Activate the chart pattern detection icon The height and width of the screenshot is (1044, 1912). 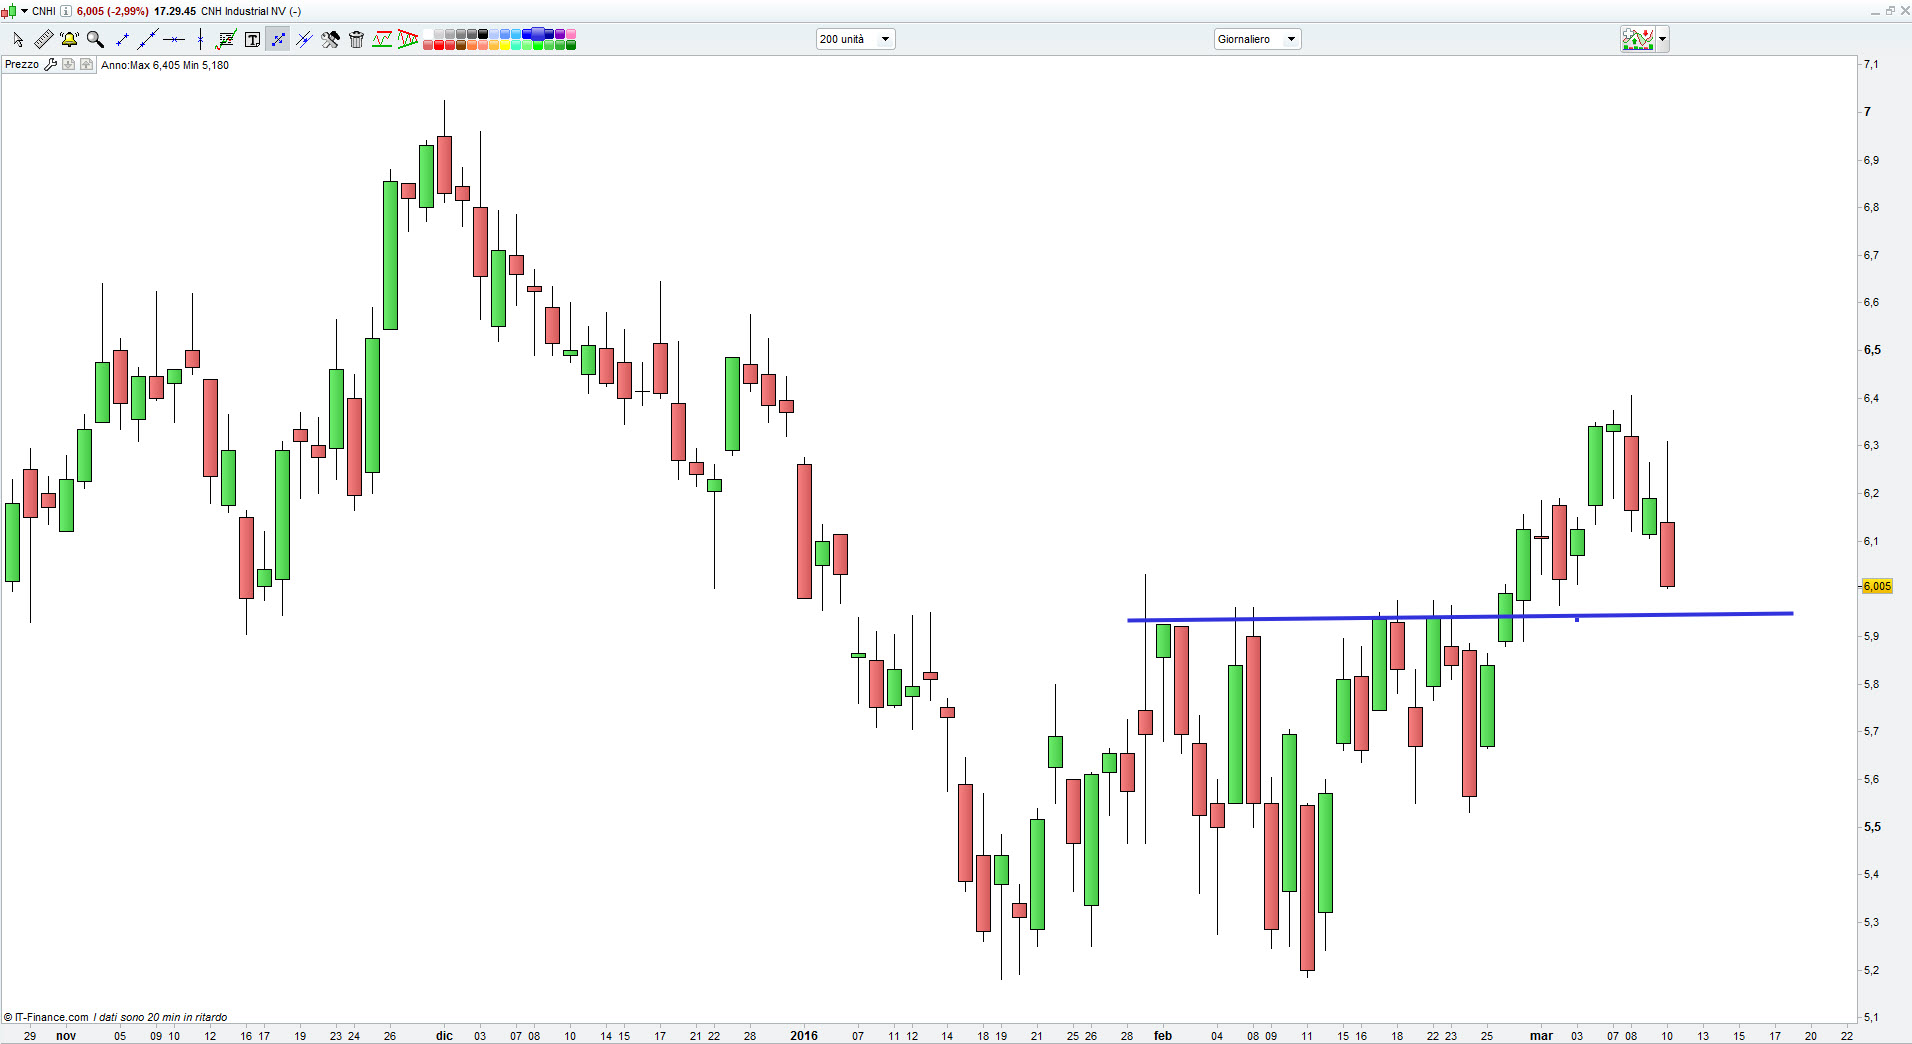(408, 39)
